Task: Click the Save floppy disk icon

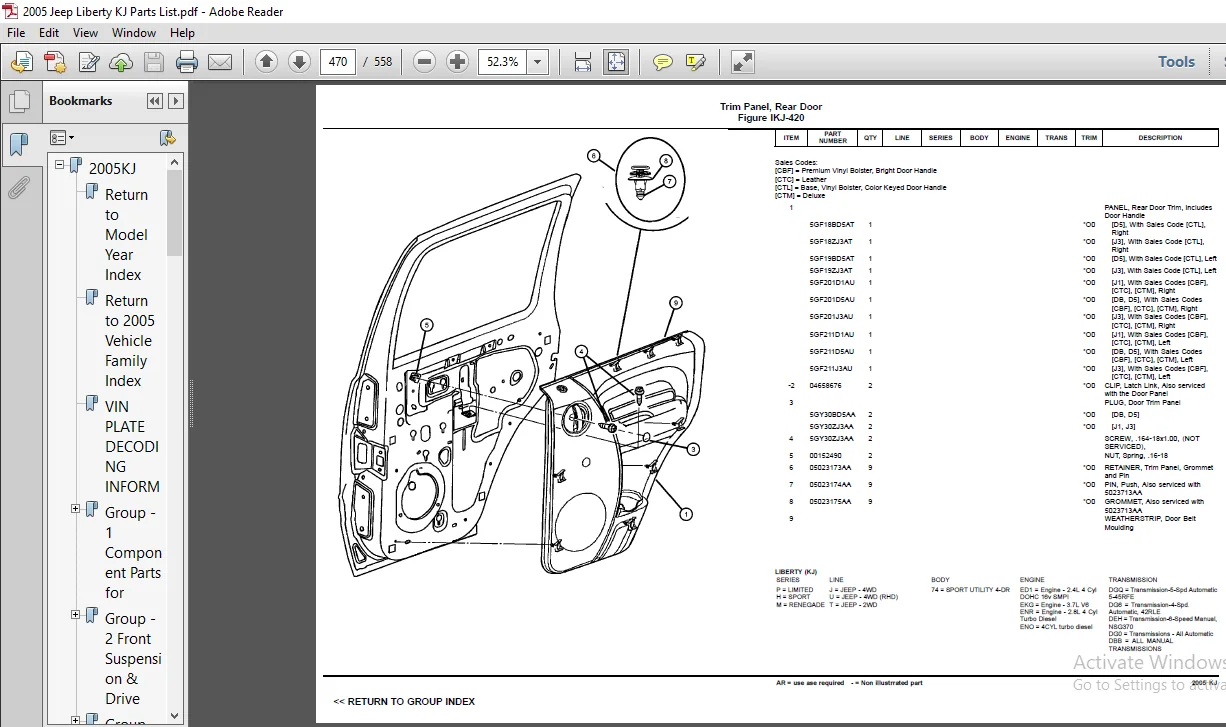Action: (154, 62)
